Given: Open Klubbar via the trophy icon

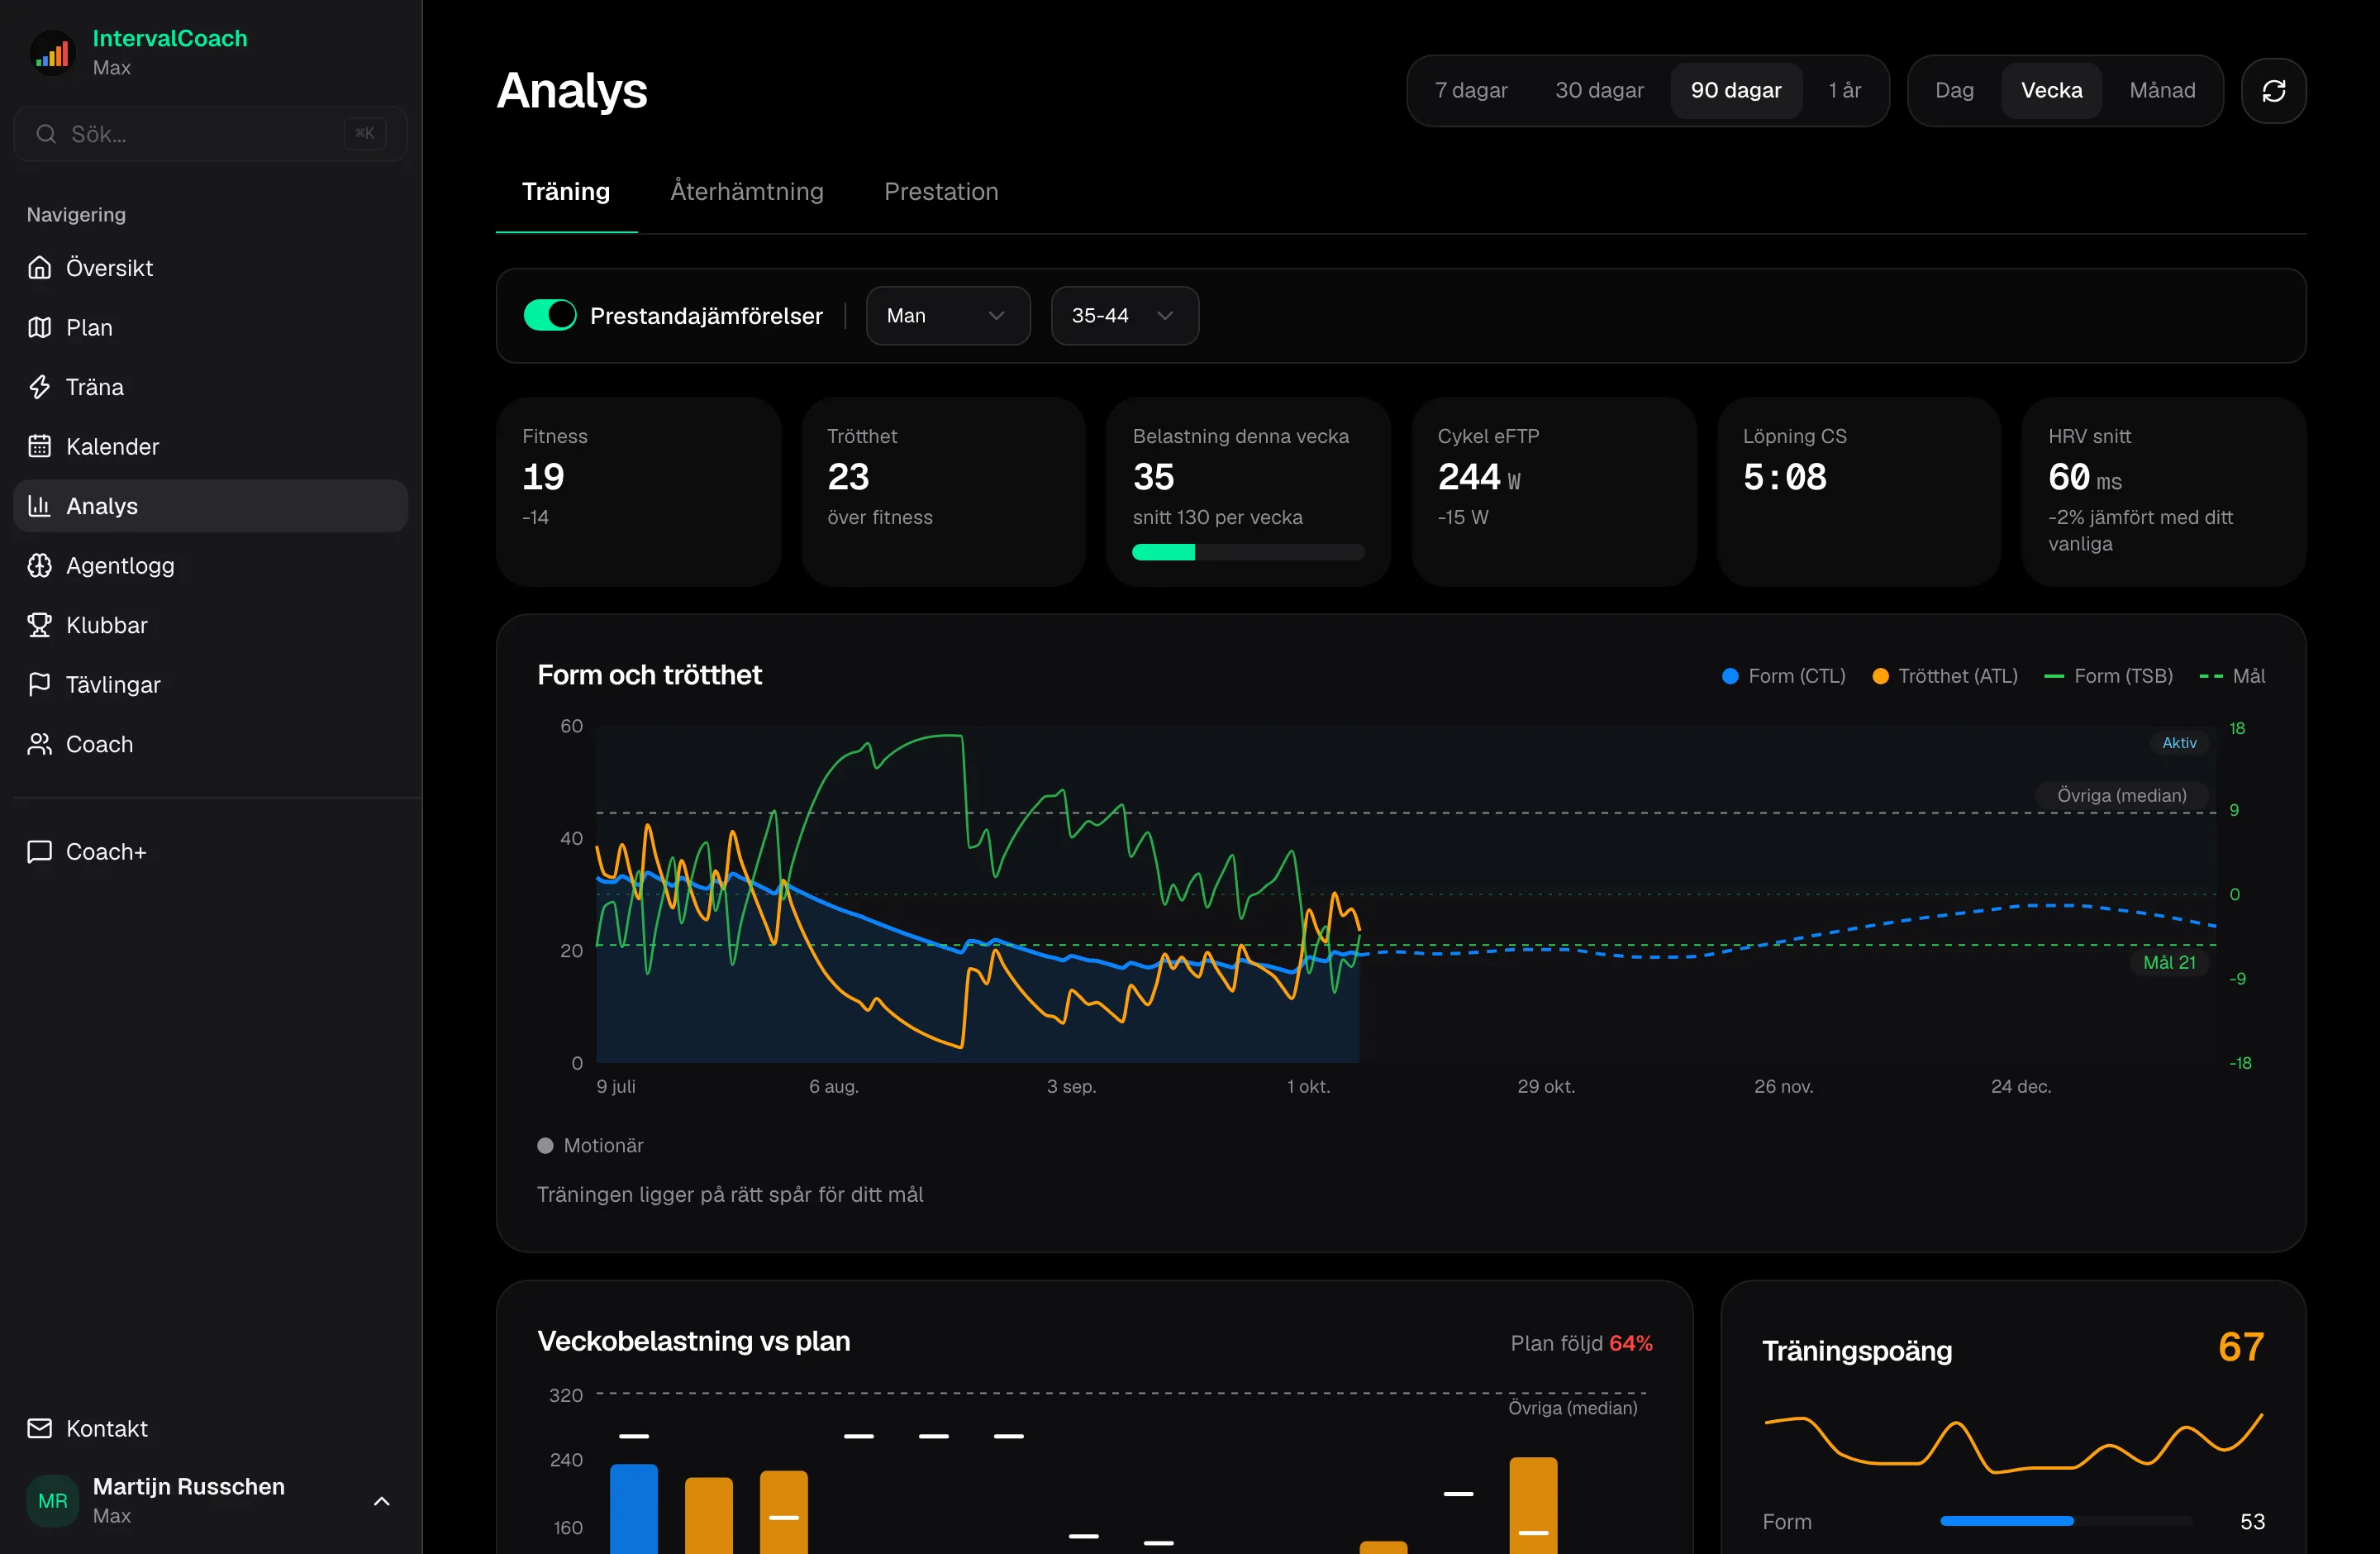Looking at the screenshot, I should pyautogui.click(x=39, y=625).
